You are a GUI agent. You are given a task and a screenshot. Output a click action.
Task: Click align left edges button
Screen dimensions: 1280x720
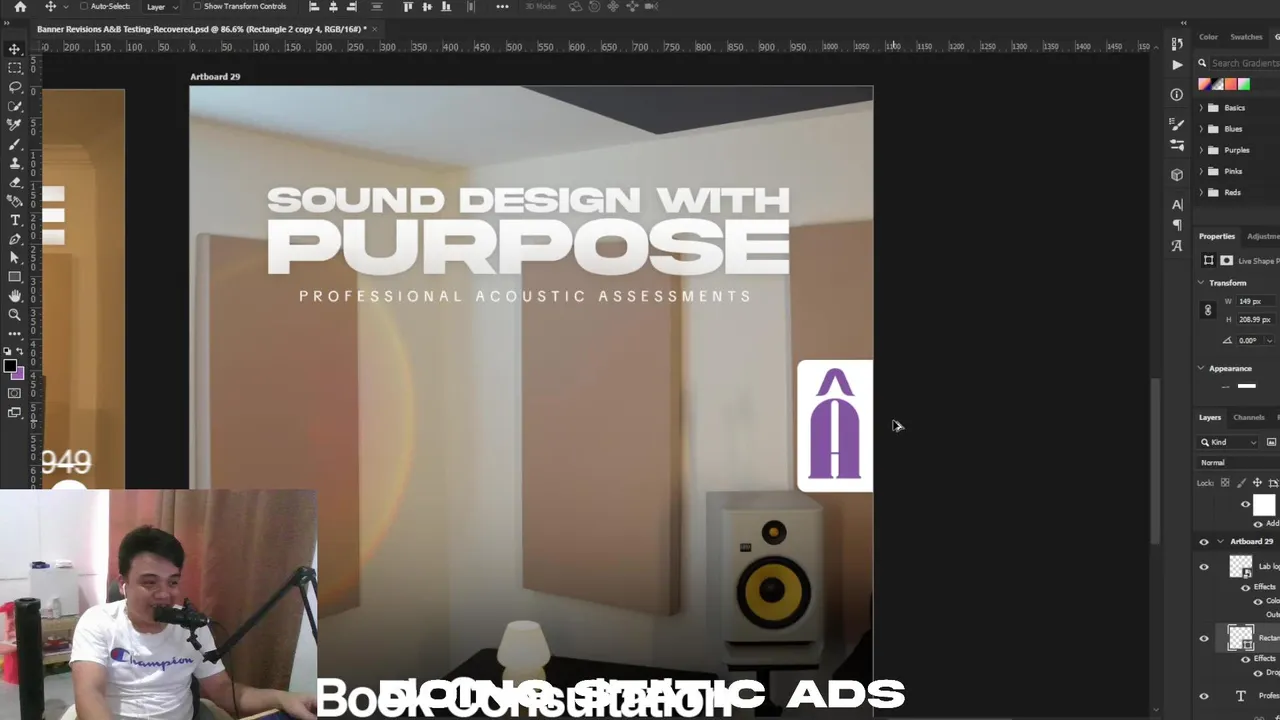coord(314,7)
